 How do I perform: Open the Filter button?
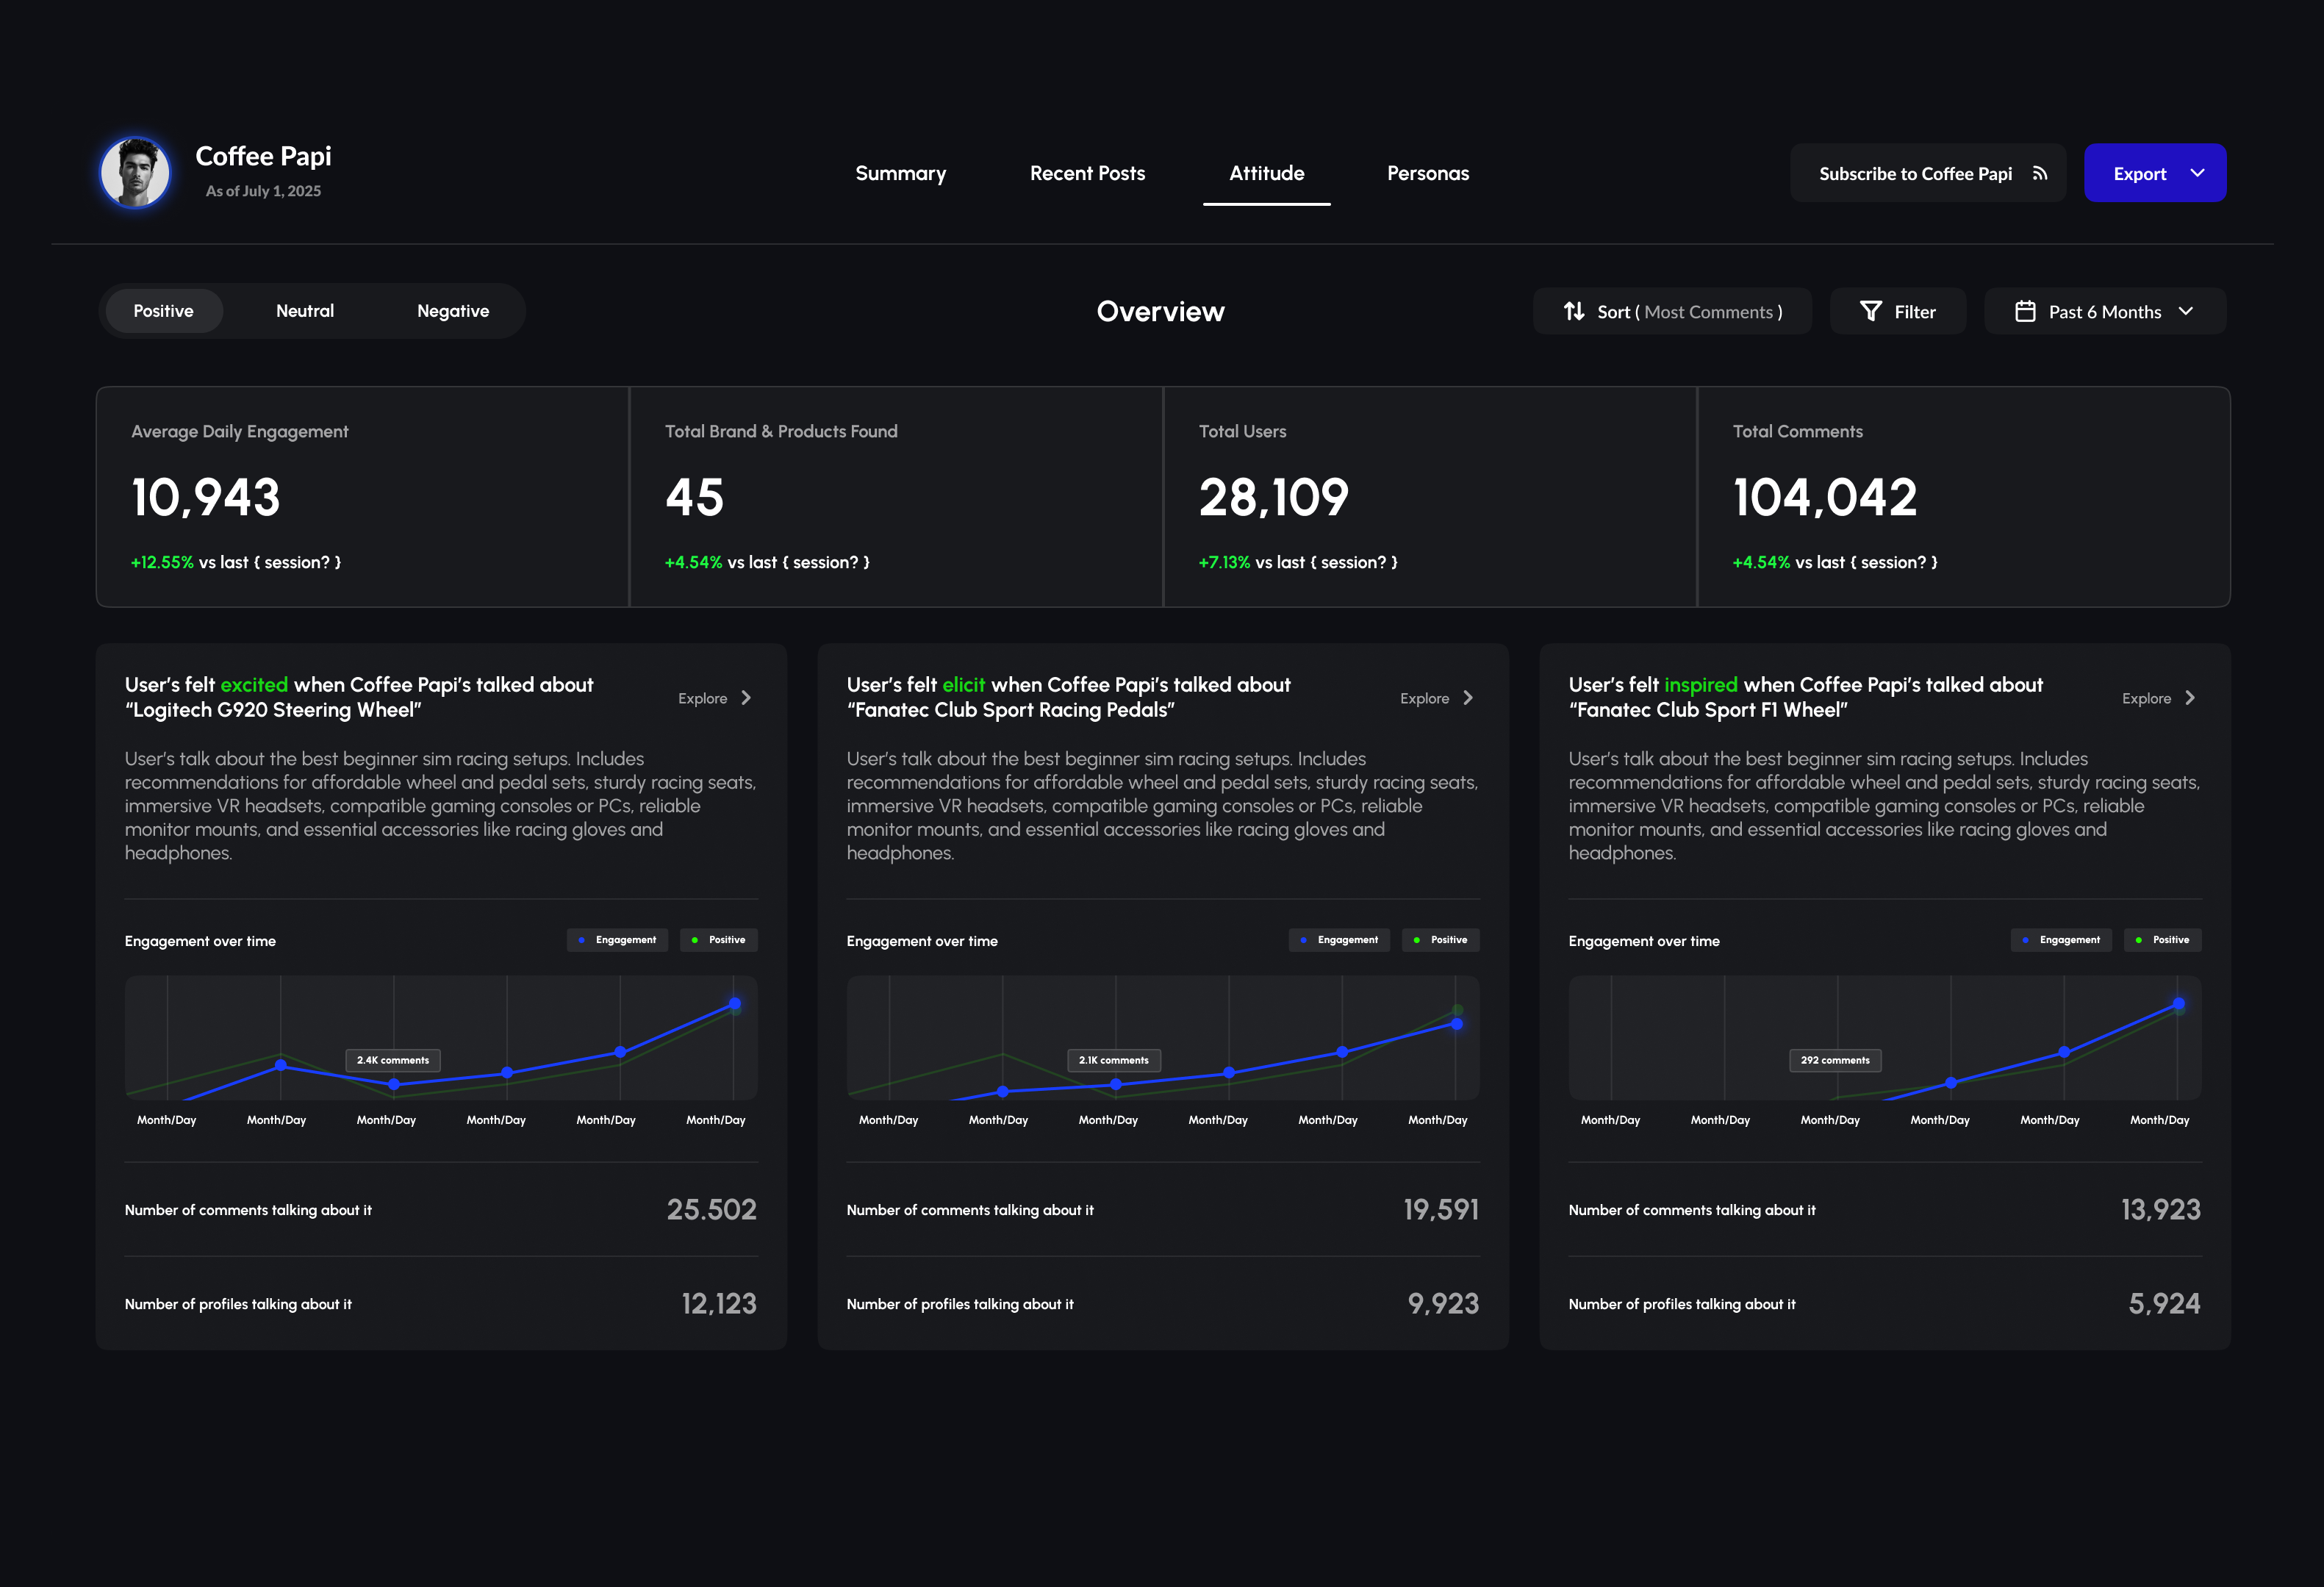coord(1897,311)
